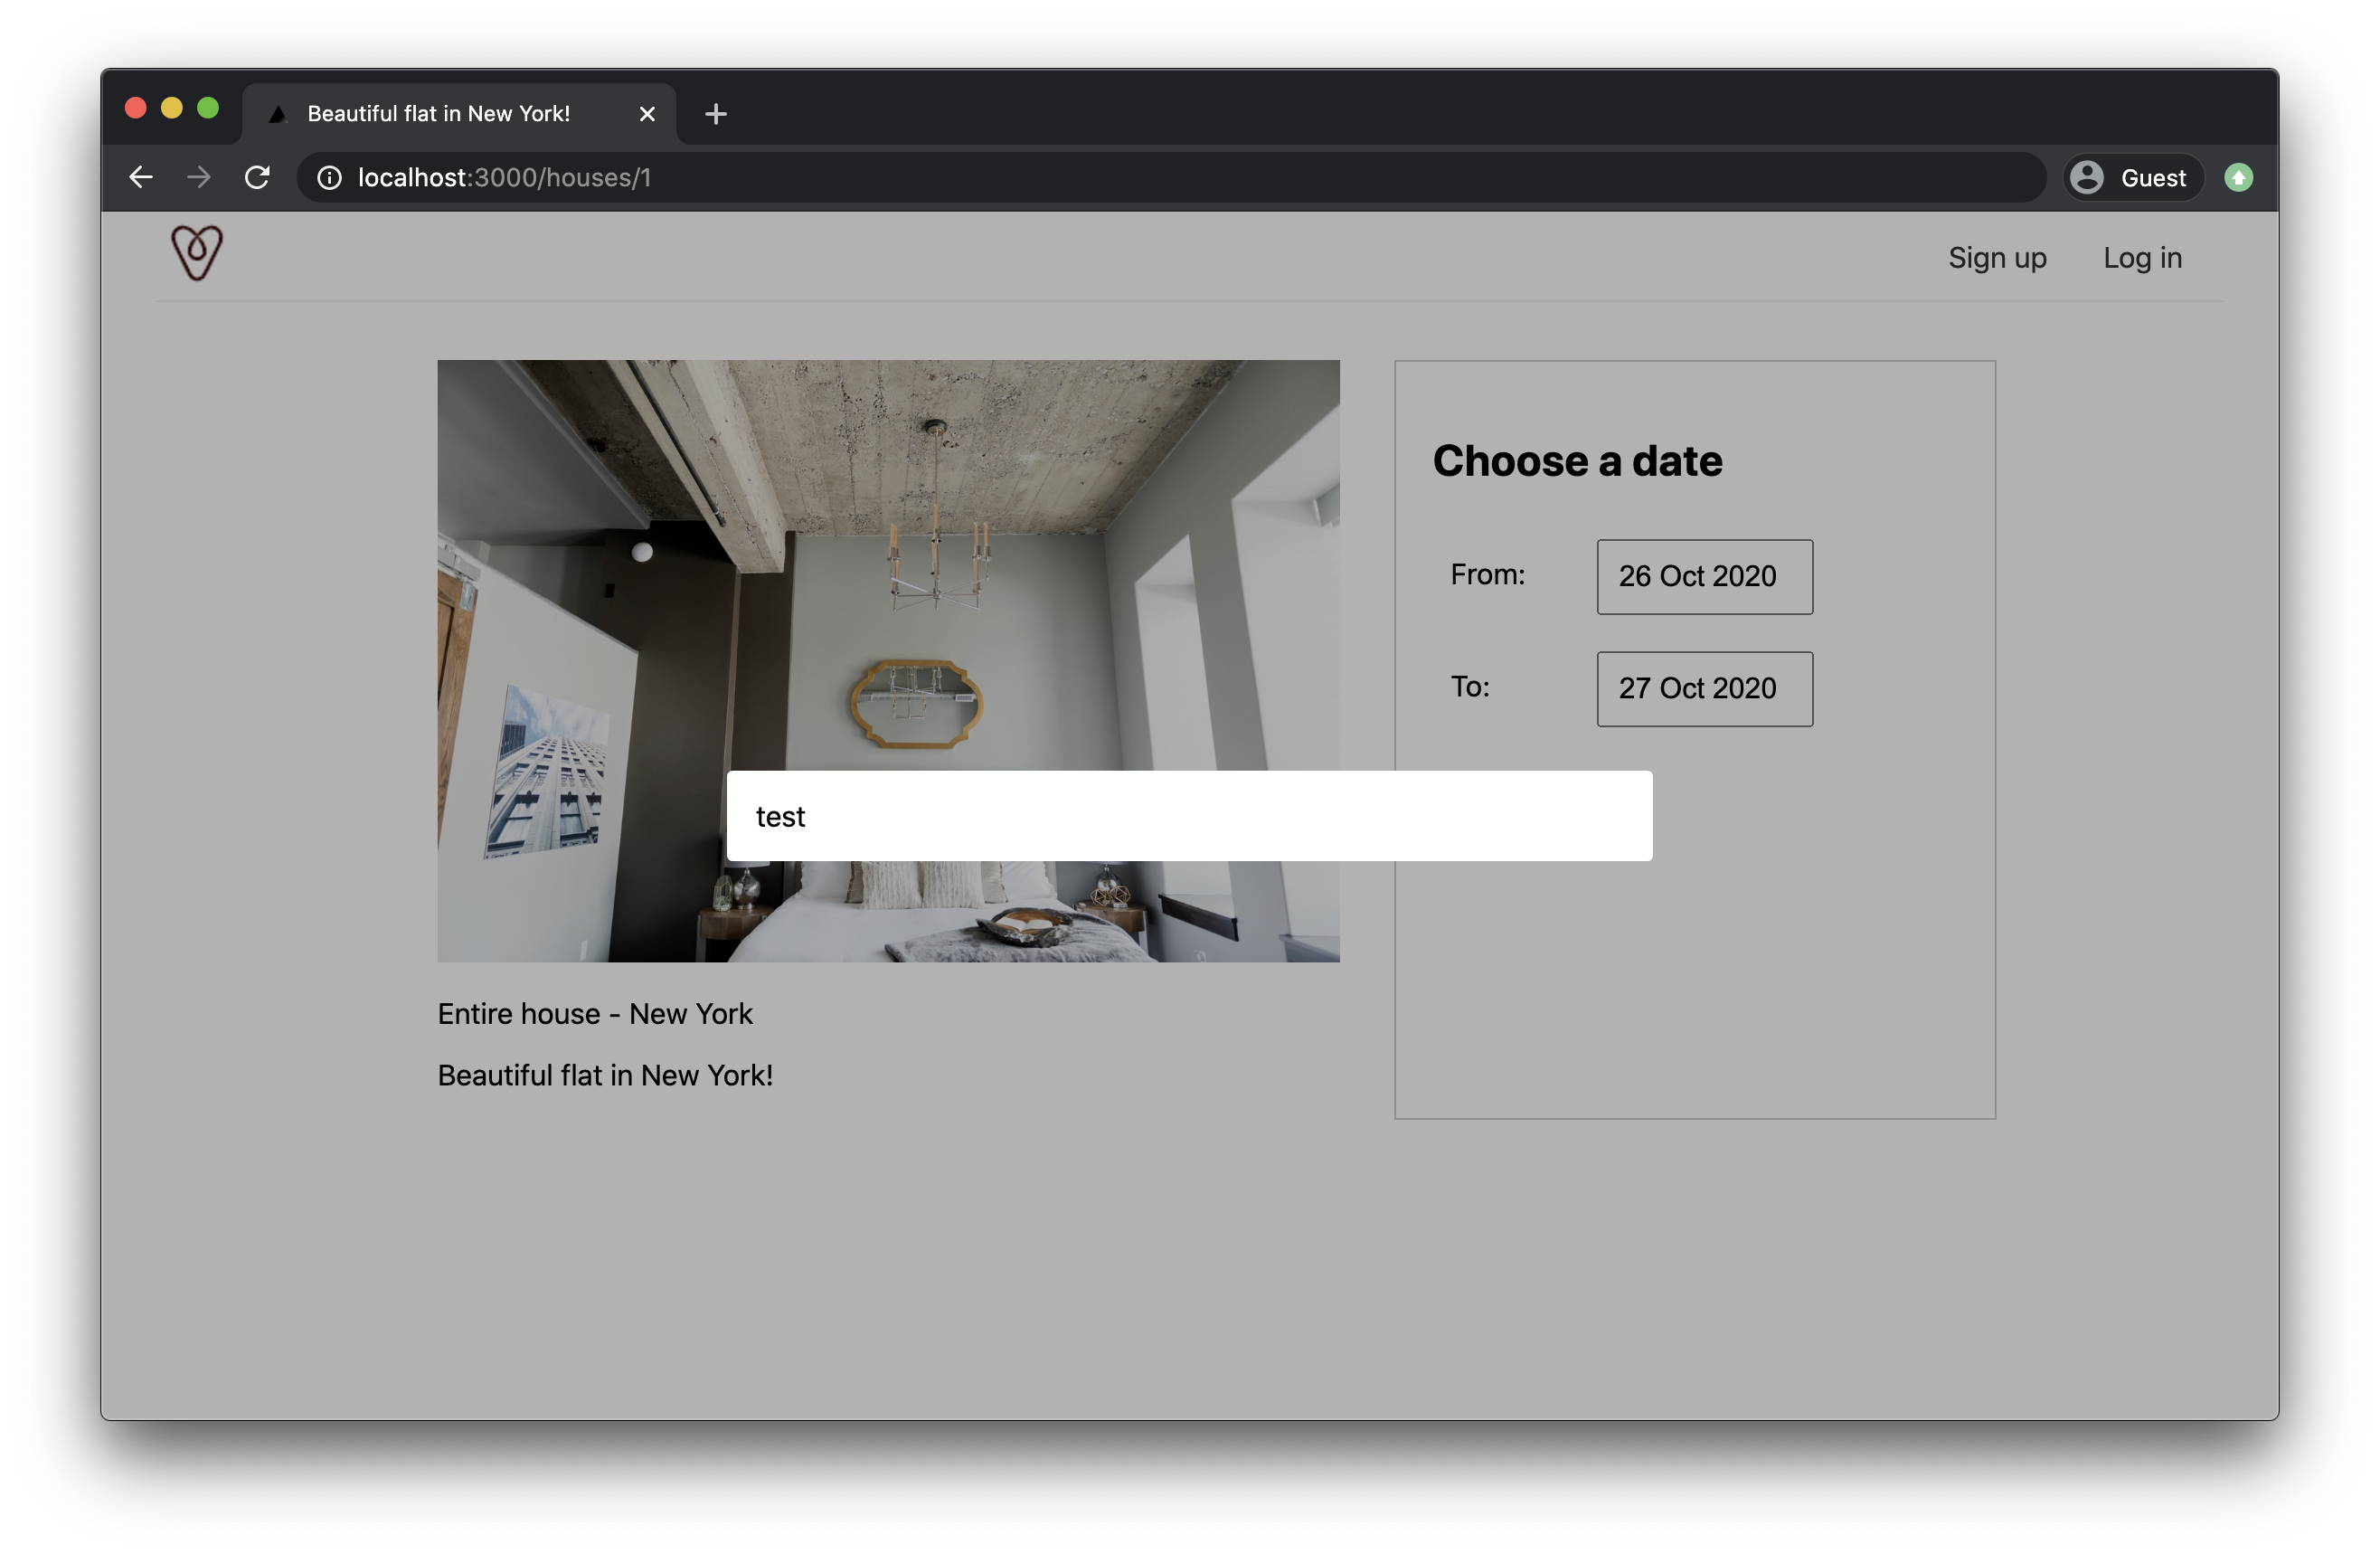Click the red macOS close window button
This screenshot has width=2380, height=1554.
[x=136, y=108]
